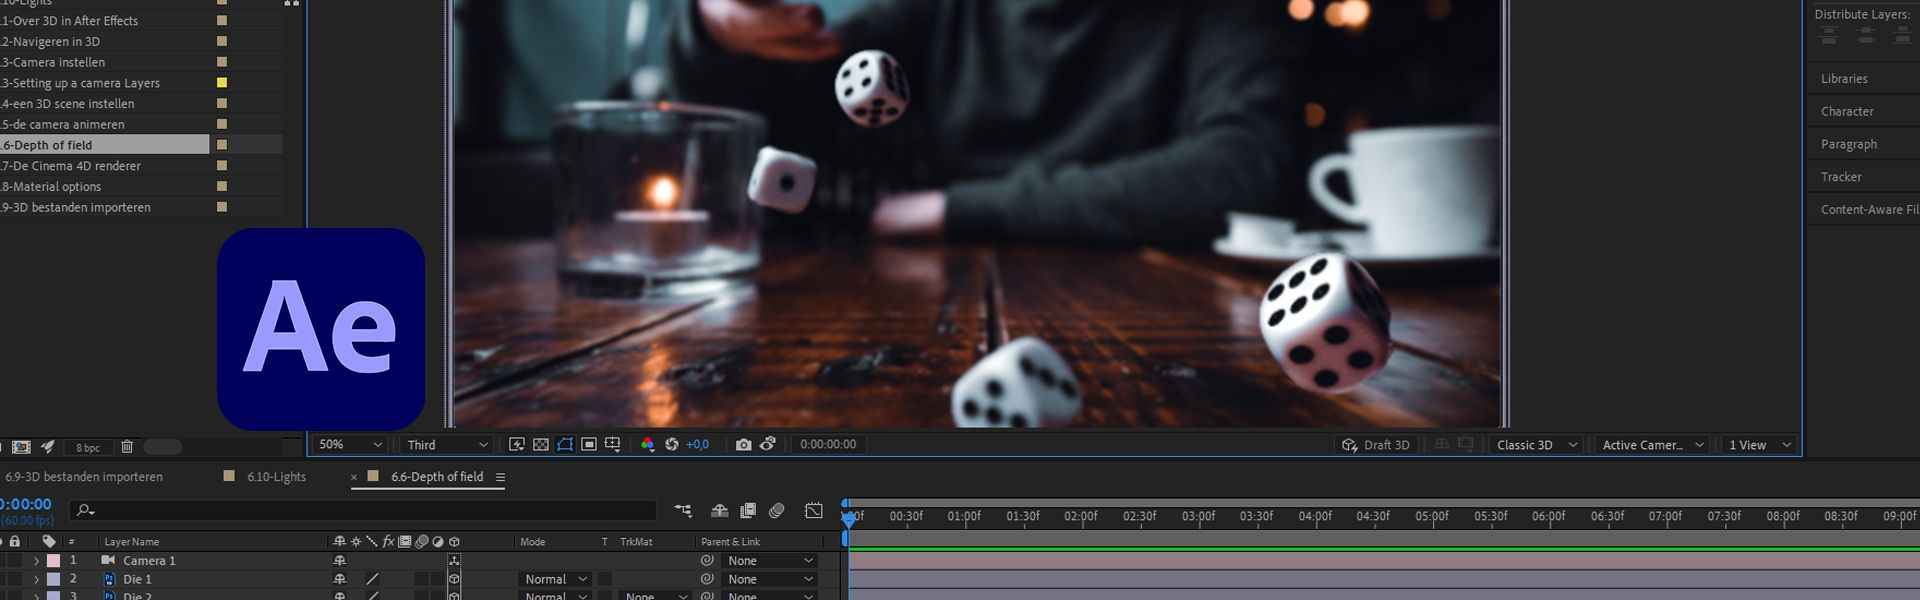
Task: Expand the Camera 1 layer properties
Action: (x=37, y=561)
